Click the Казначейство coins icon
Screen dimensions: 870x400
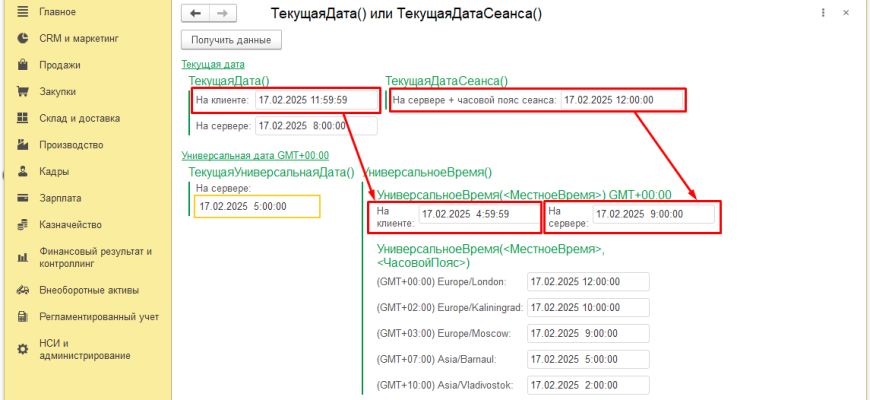(x=22, y=224)
